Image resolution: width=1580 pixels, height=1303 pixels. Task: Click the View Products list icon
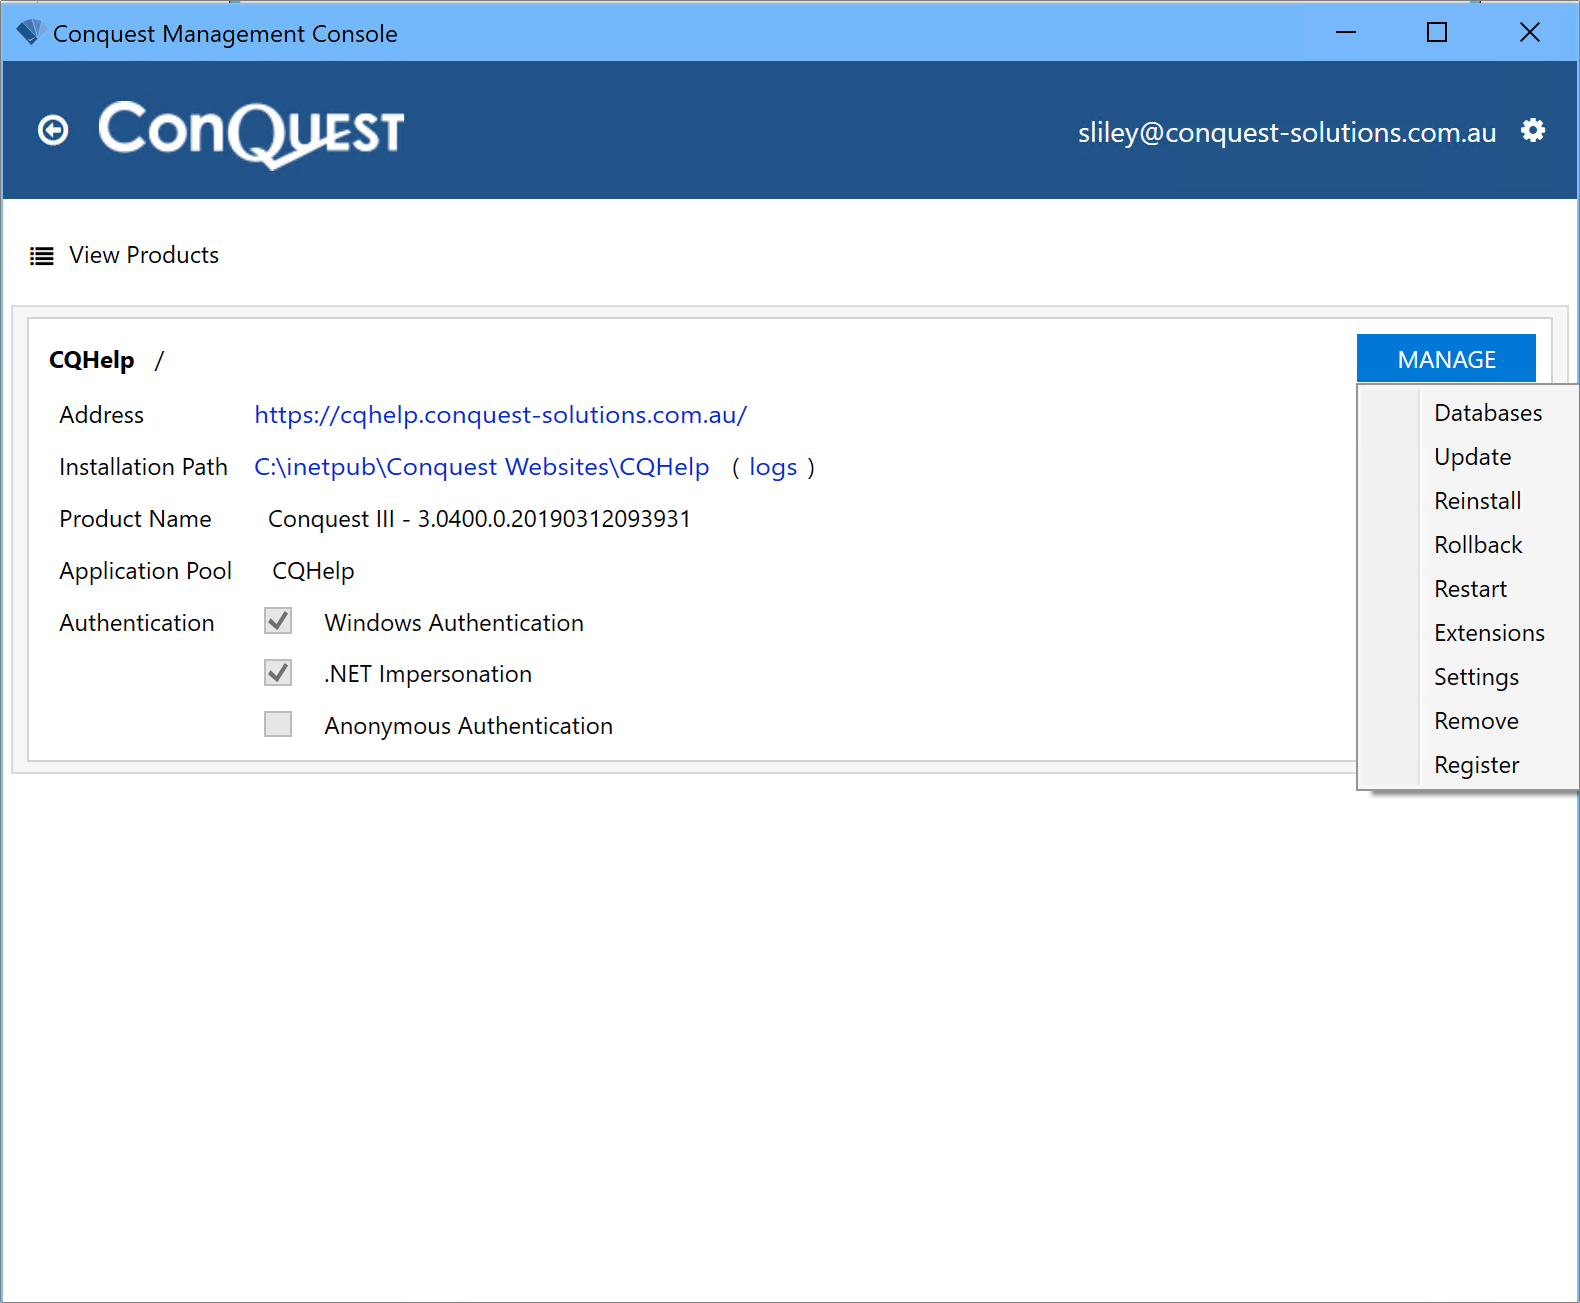pos(42,256)
